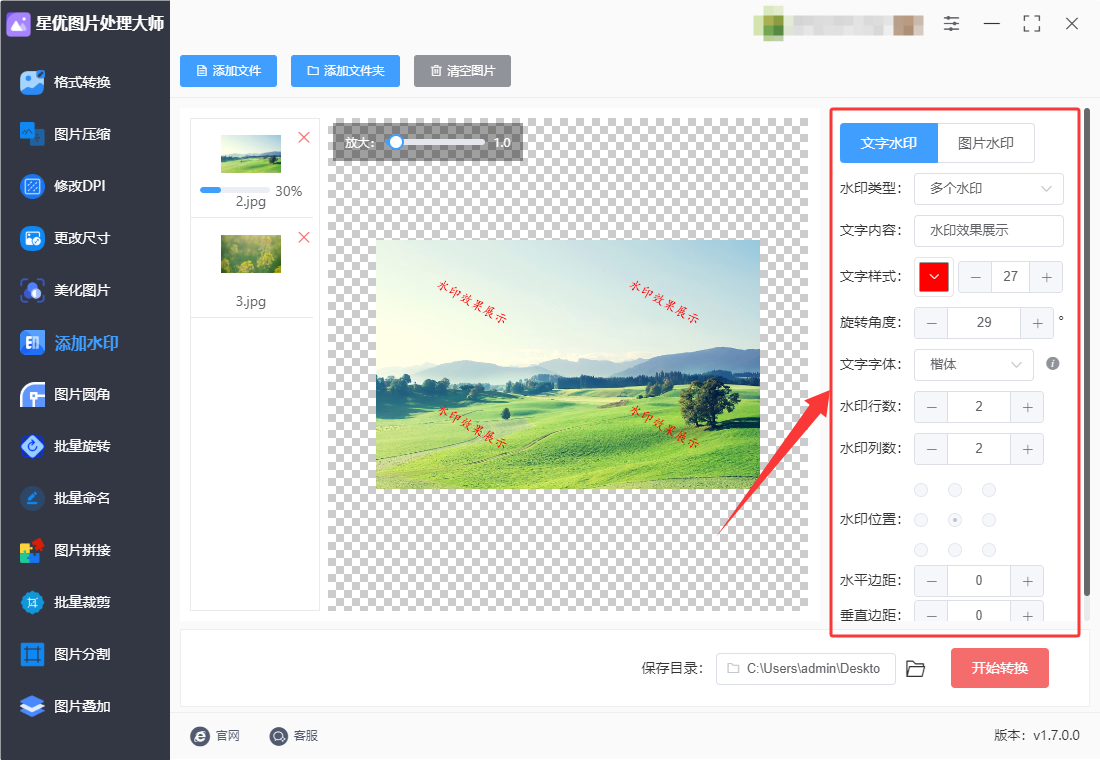Select bottom-center watermark position

coord(955,550)
